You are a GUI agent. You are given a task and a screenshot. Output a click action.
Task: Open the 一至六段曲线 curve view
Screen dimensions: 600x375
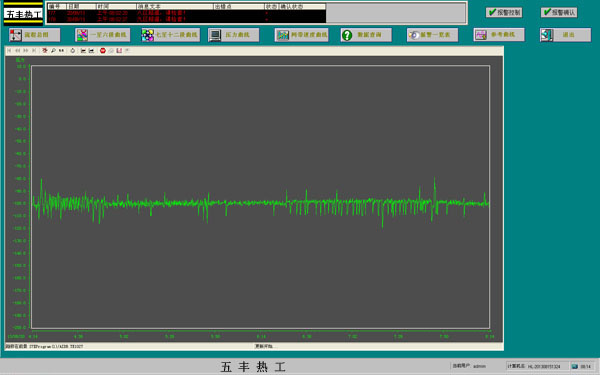pos(103,35)
